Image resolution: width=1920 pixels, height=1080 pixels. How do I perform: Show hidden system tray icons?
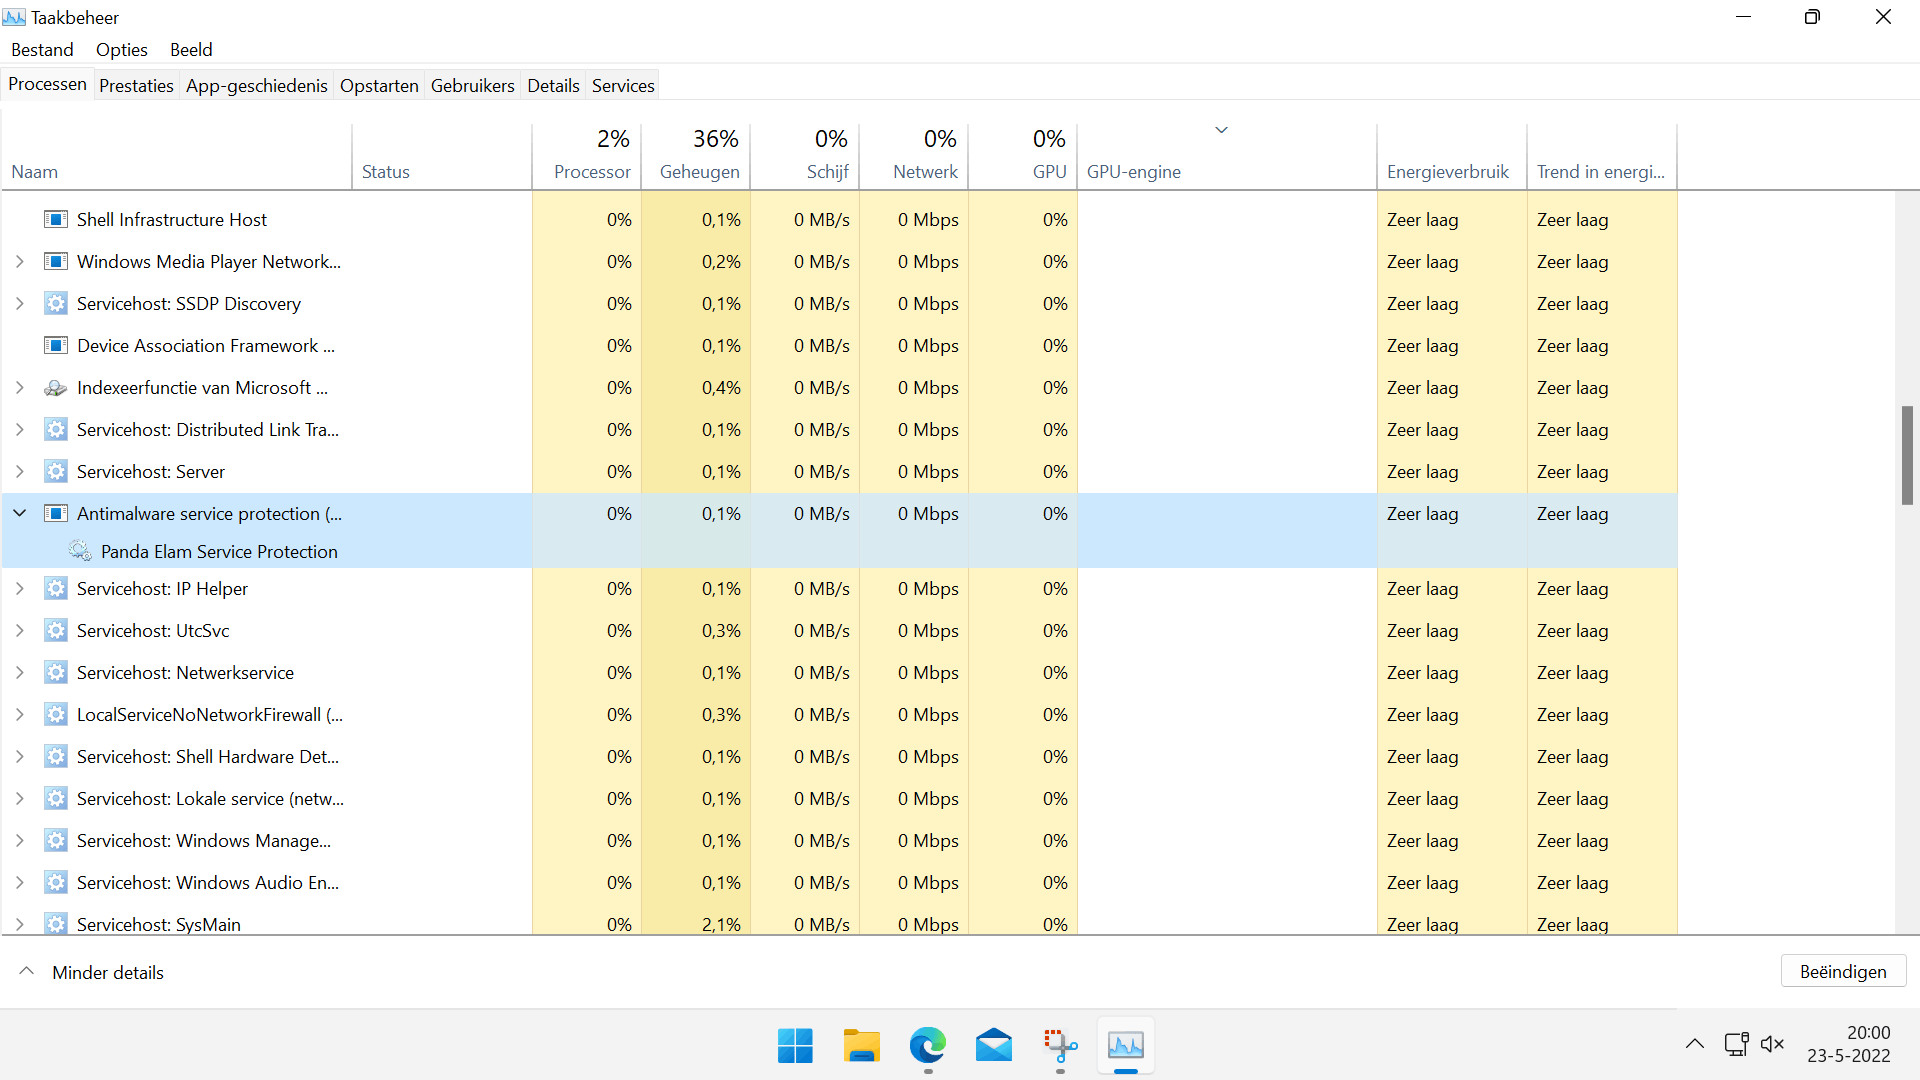(x=1694, y=1044)
